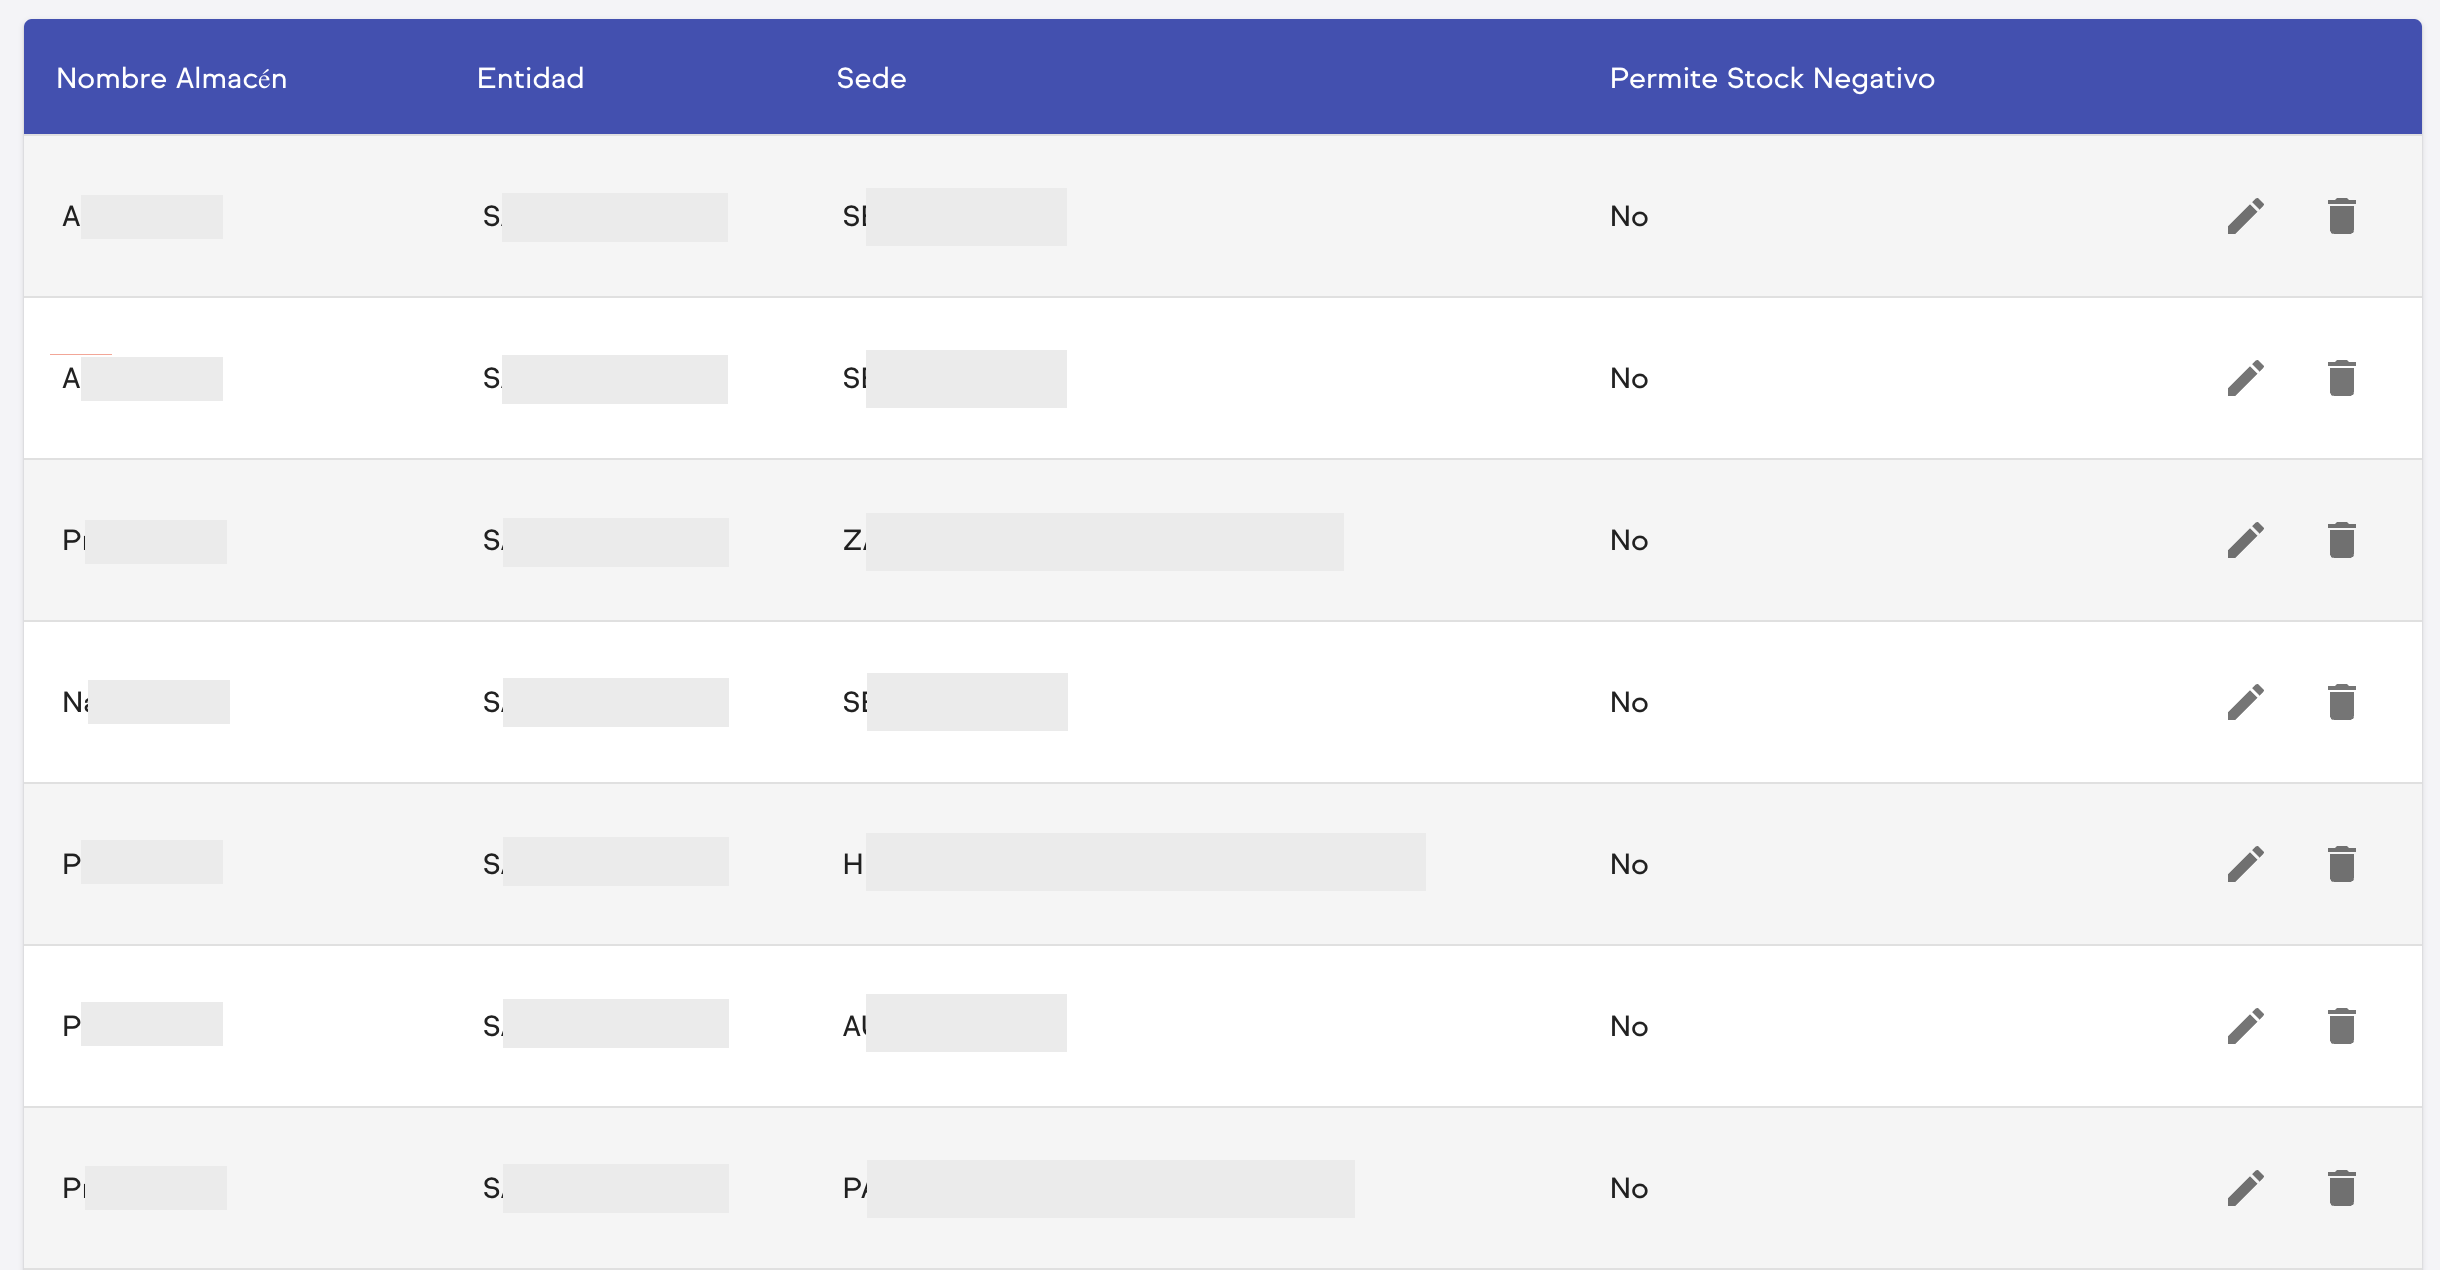Click the trash icon in the second row
The height and width of the screenshot is (1270, 2440).
click(2341, 378)
